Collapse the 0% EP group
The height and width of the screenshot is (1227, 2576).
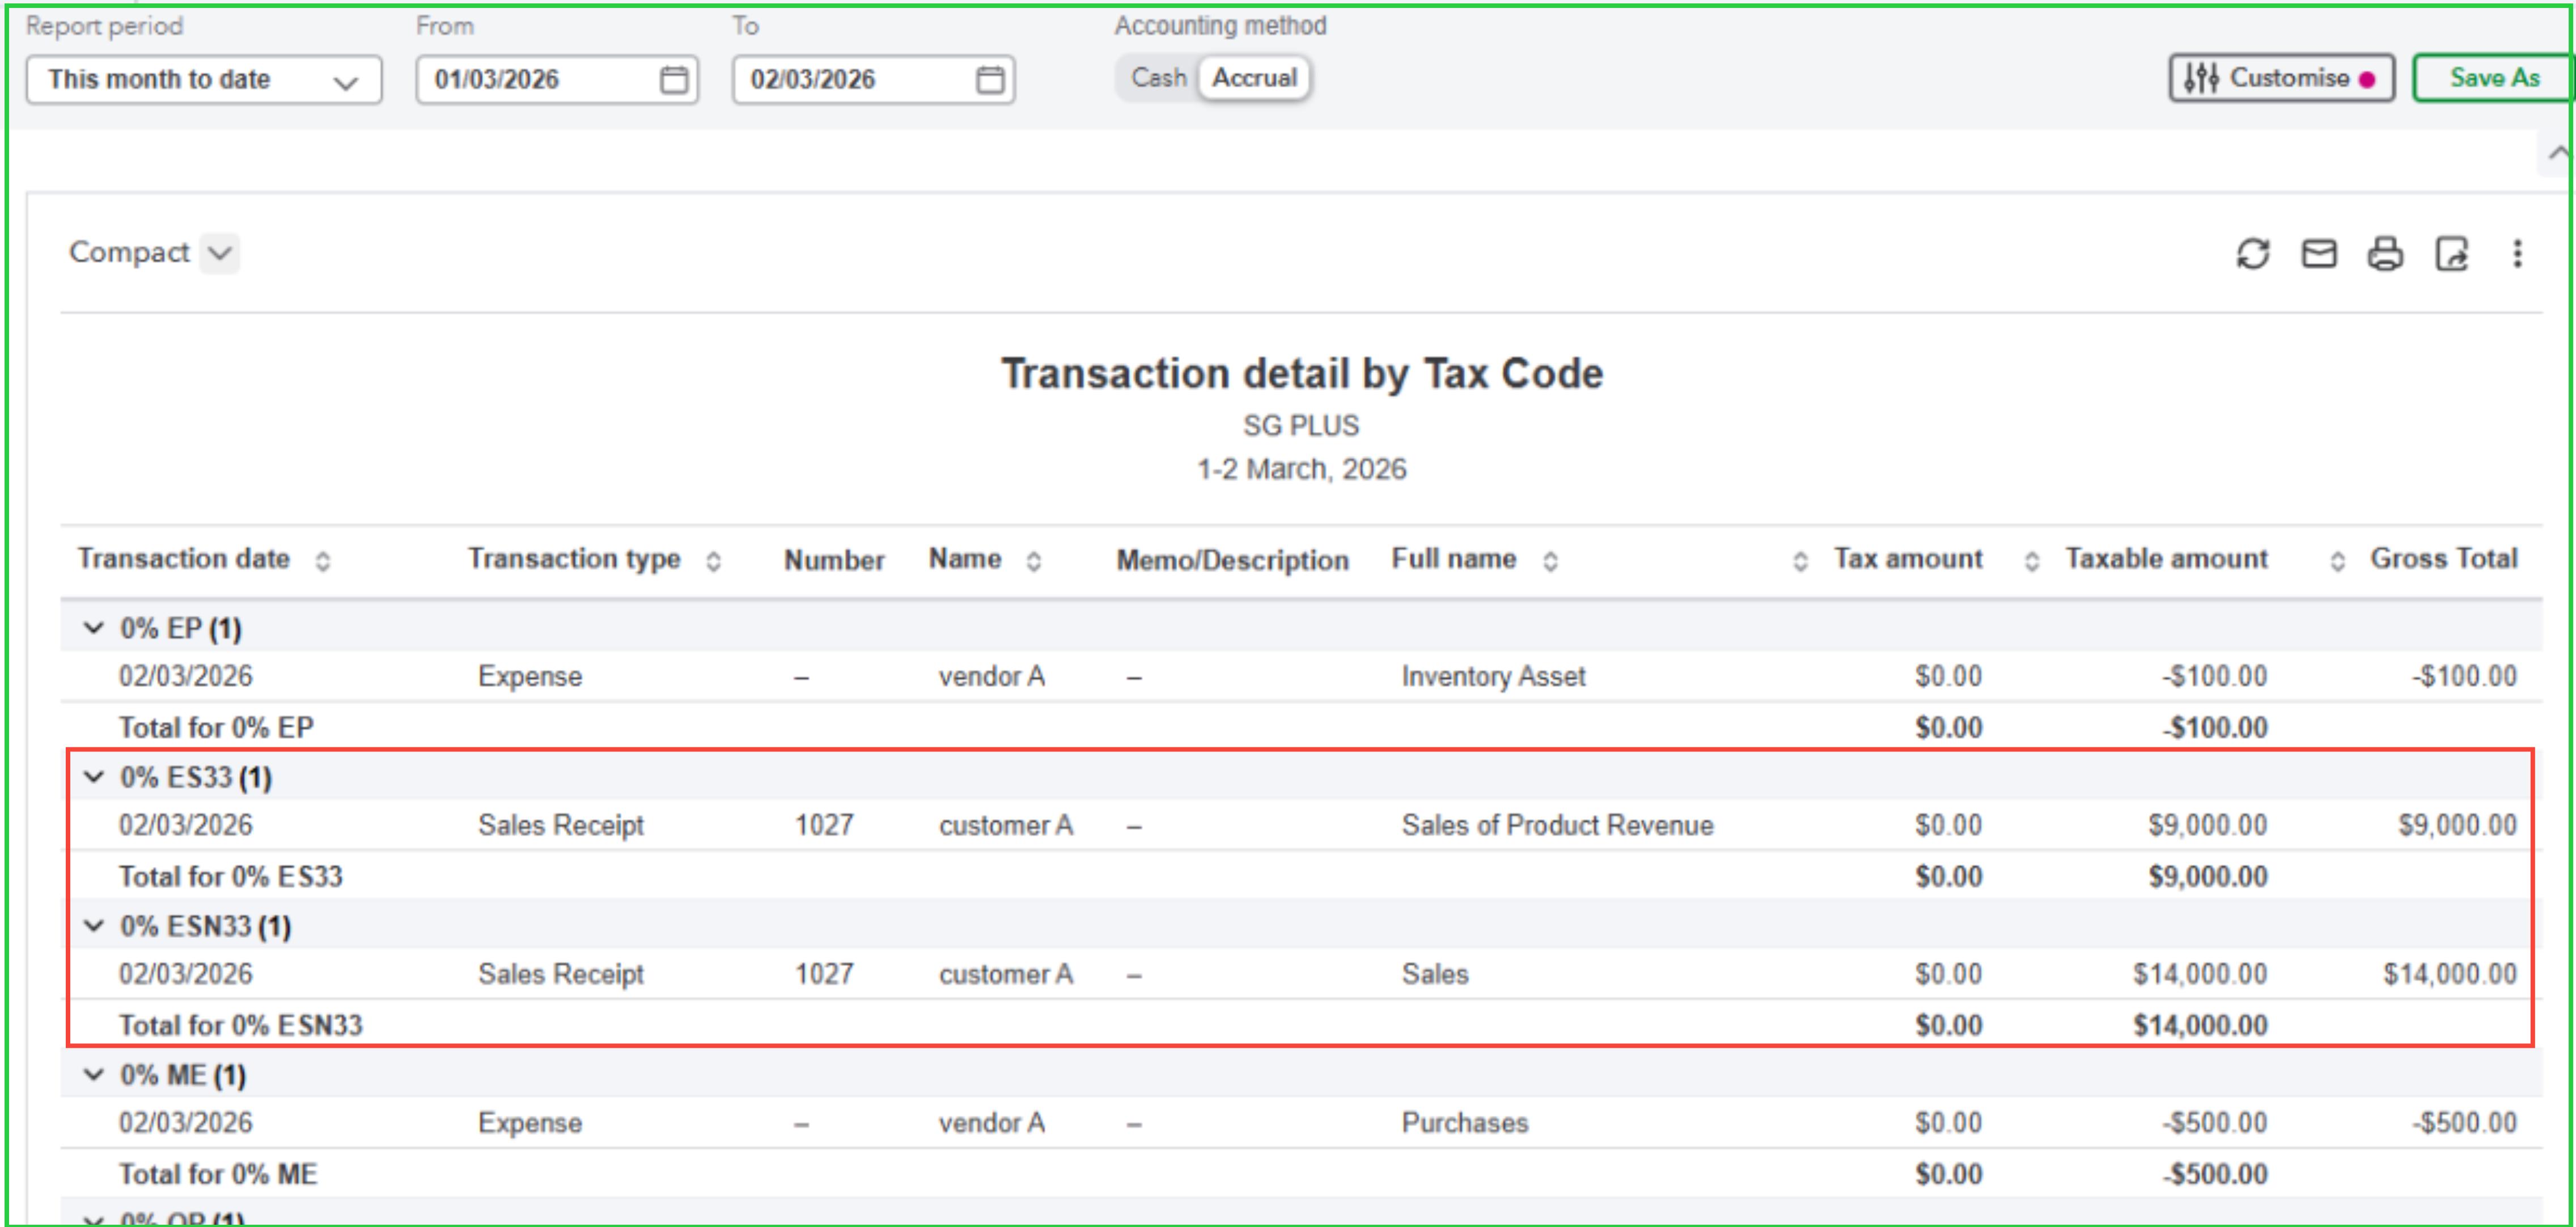(94, 628)
